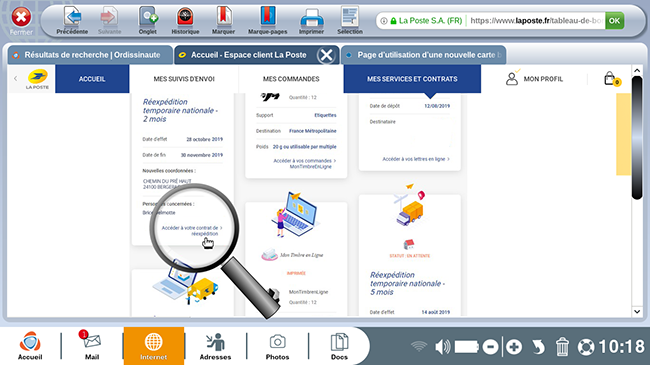Screen dimensions: 650x365
Task: Click the trash bin icon
Action: 562,347
